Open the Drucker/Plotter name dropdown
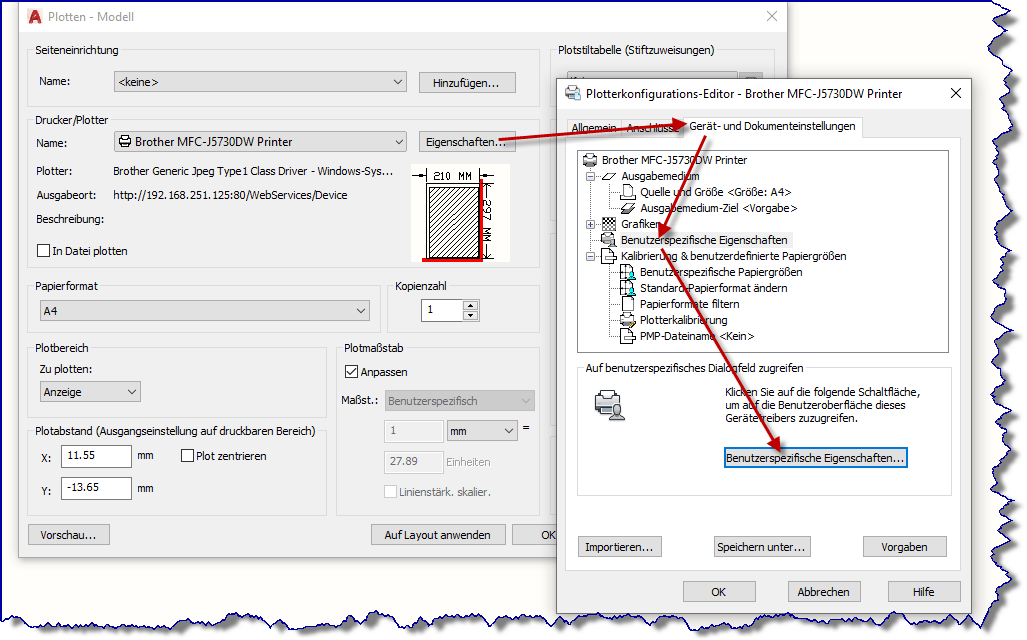This screenshot has width=1027, height=640. tap(260, 141)
